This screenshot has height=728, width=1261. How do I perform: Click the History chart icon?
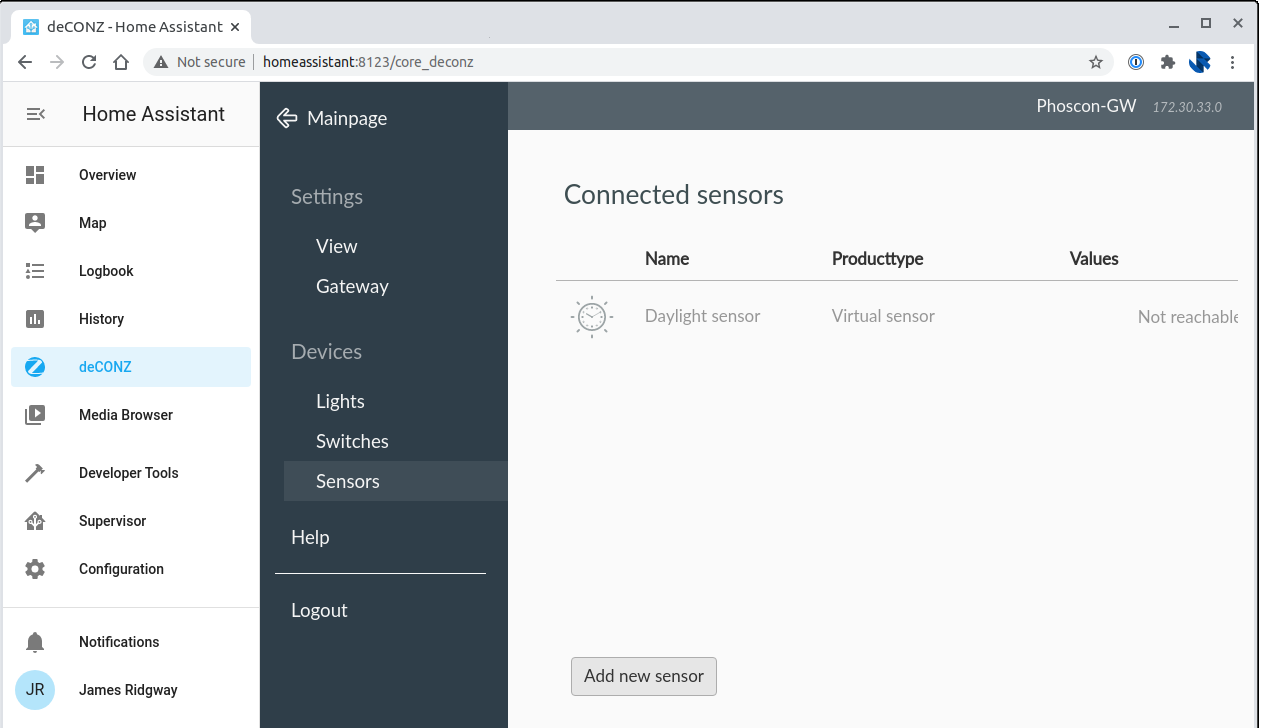[x=35, y=319]
